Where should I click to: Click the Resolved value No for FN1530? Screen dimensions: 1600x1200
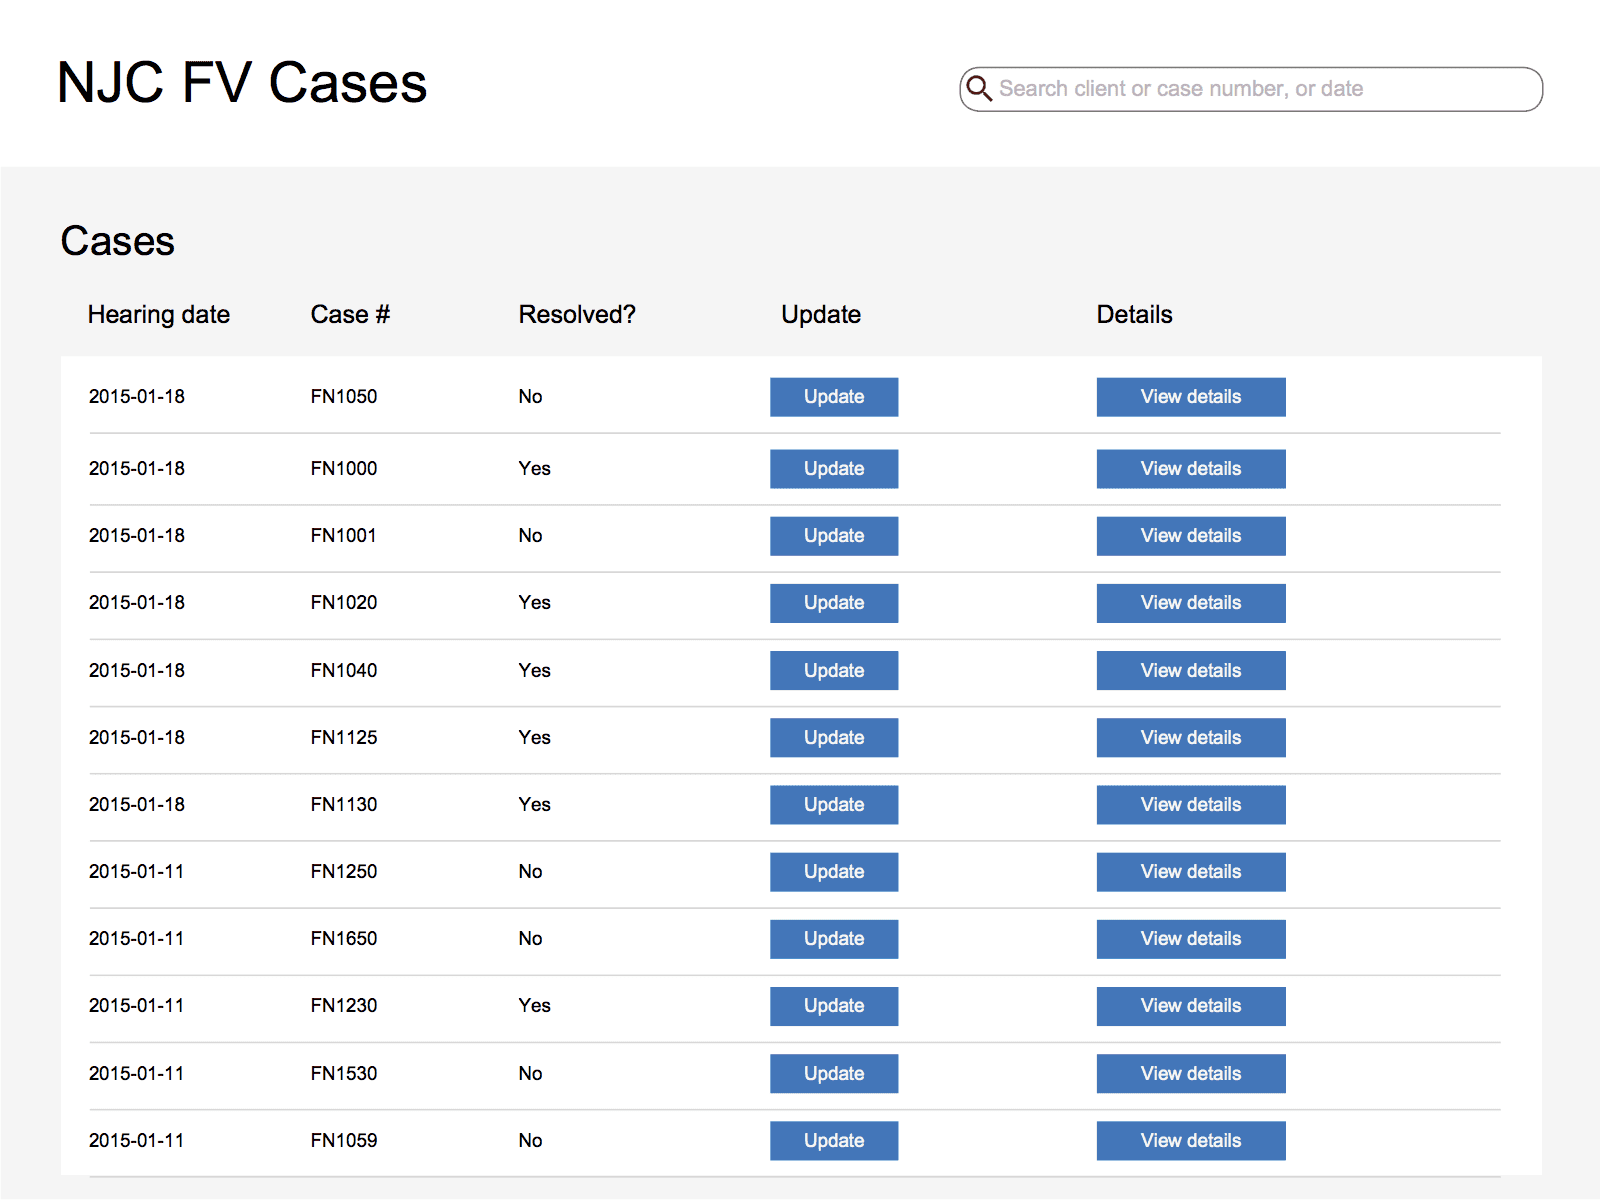[x=530, y=1074]
